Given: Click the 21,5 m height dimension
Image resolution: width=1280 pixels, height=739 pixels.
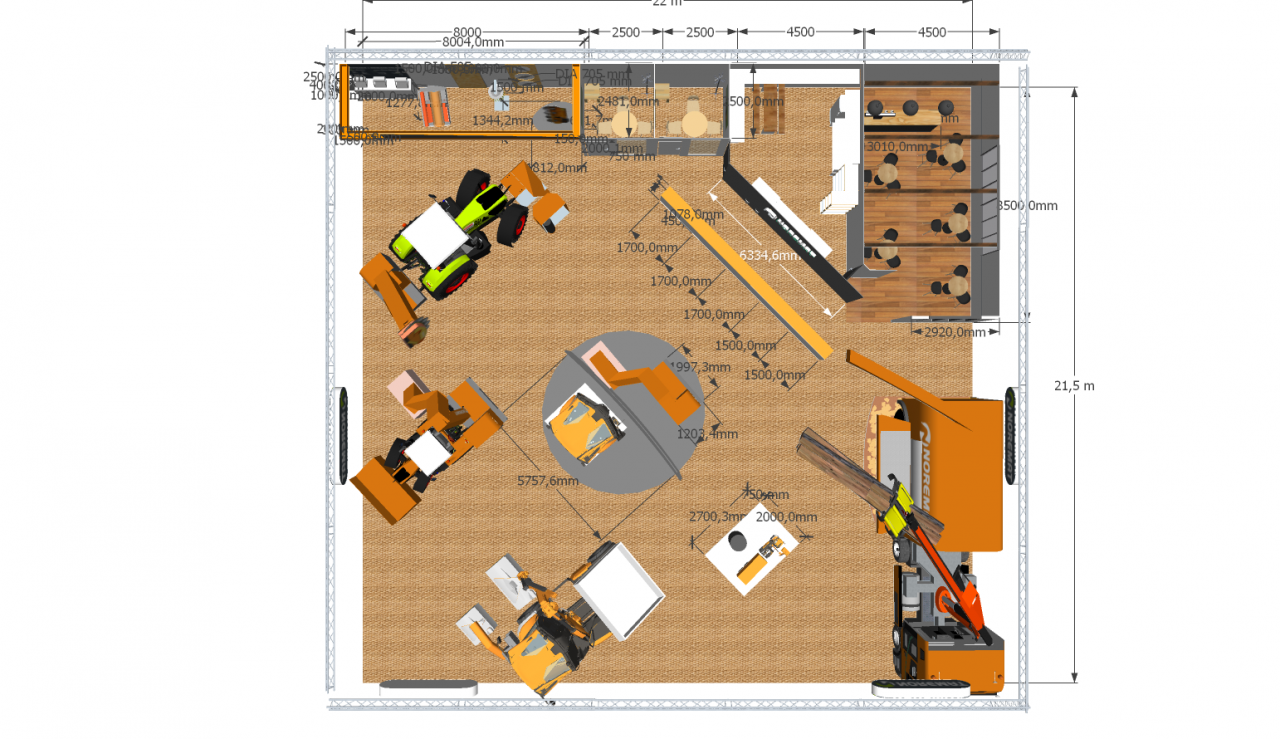Looking at the screenshot, I should click(x=1074, y=385).
